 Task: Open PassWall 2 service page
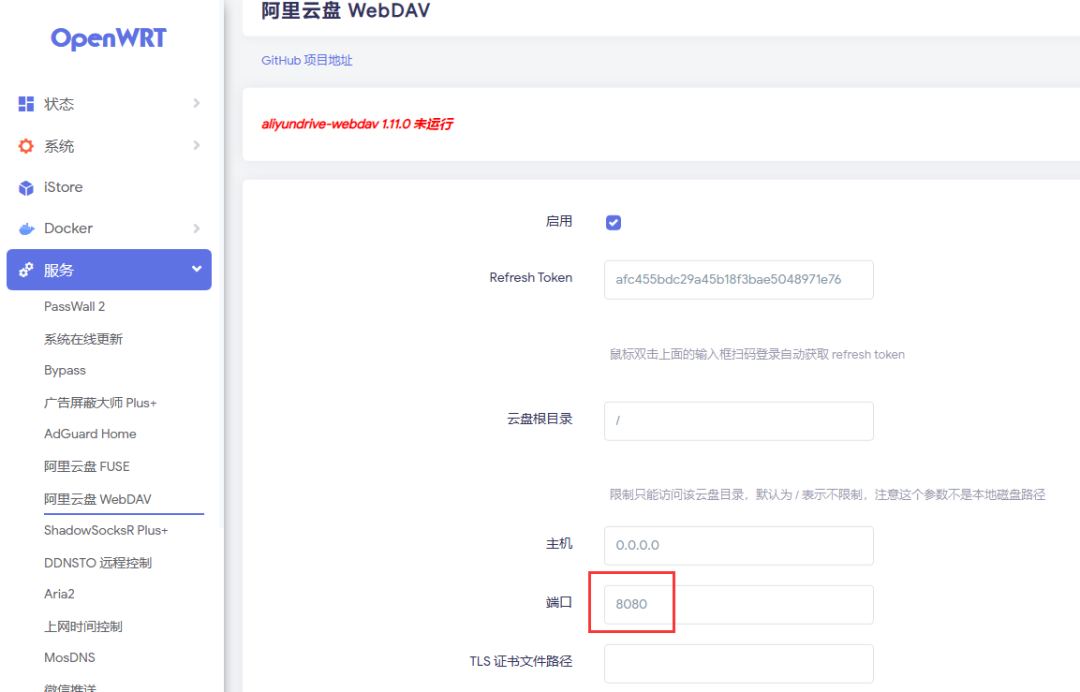coord(74,306)
